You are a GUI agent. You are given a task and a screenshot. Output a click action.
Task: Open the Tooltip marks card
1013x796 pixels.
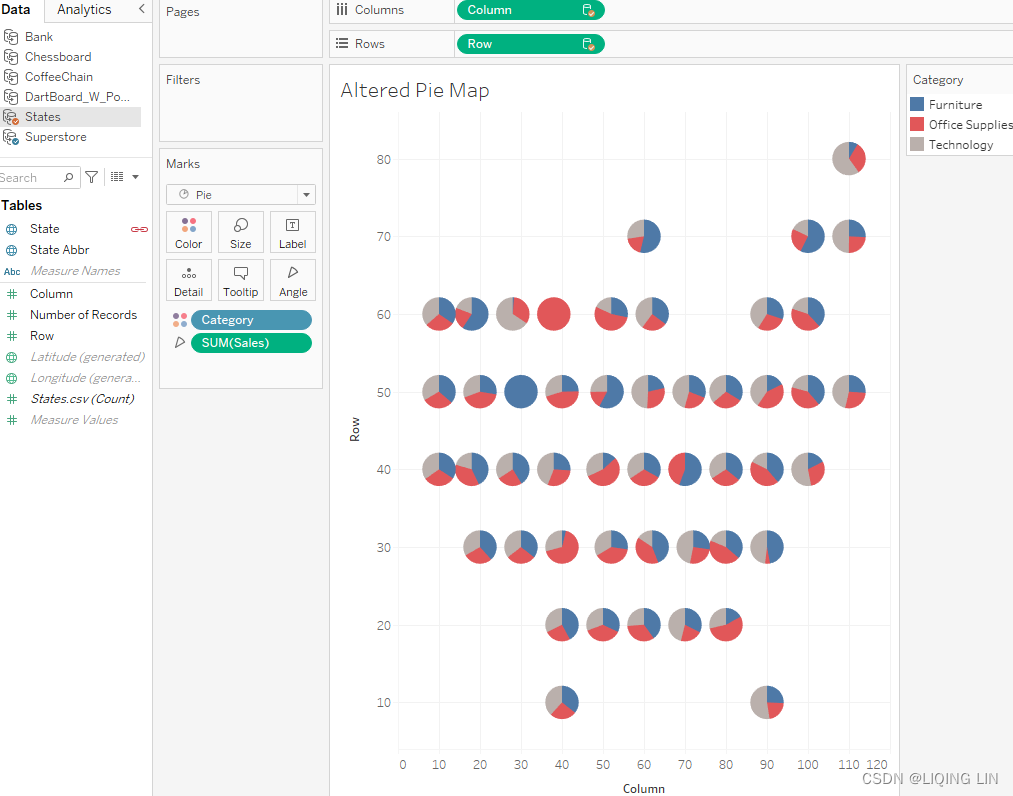coord(240,280)
